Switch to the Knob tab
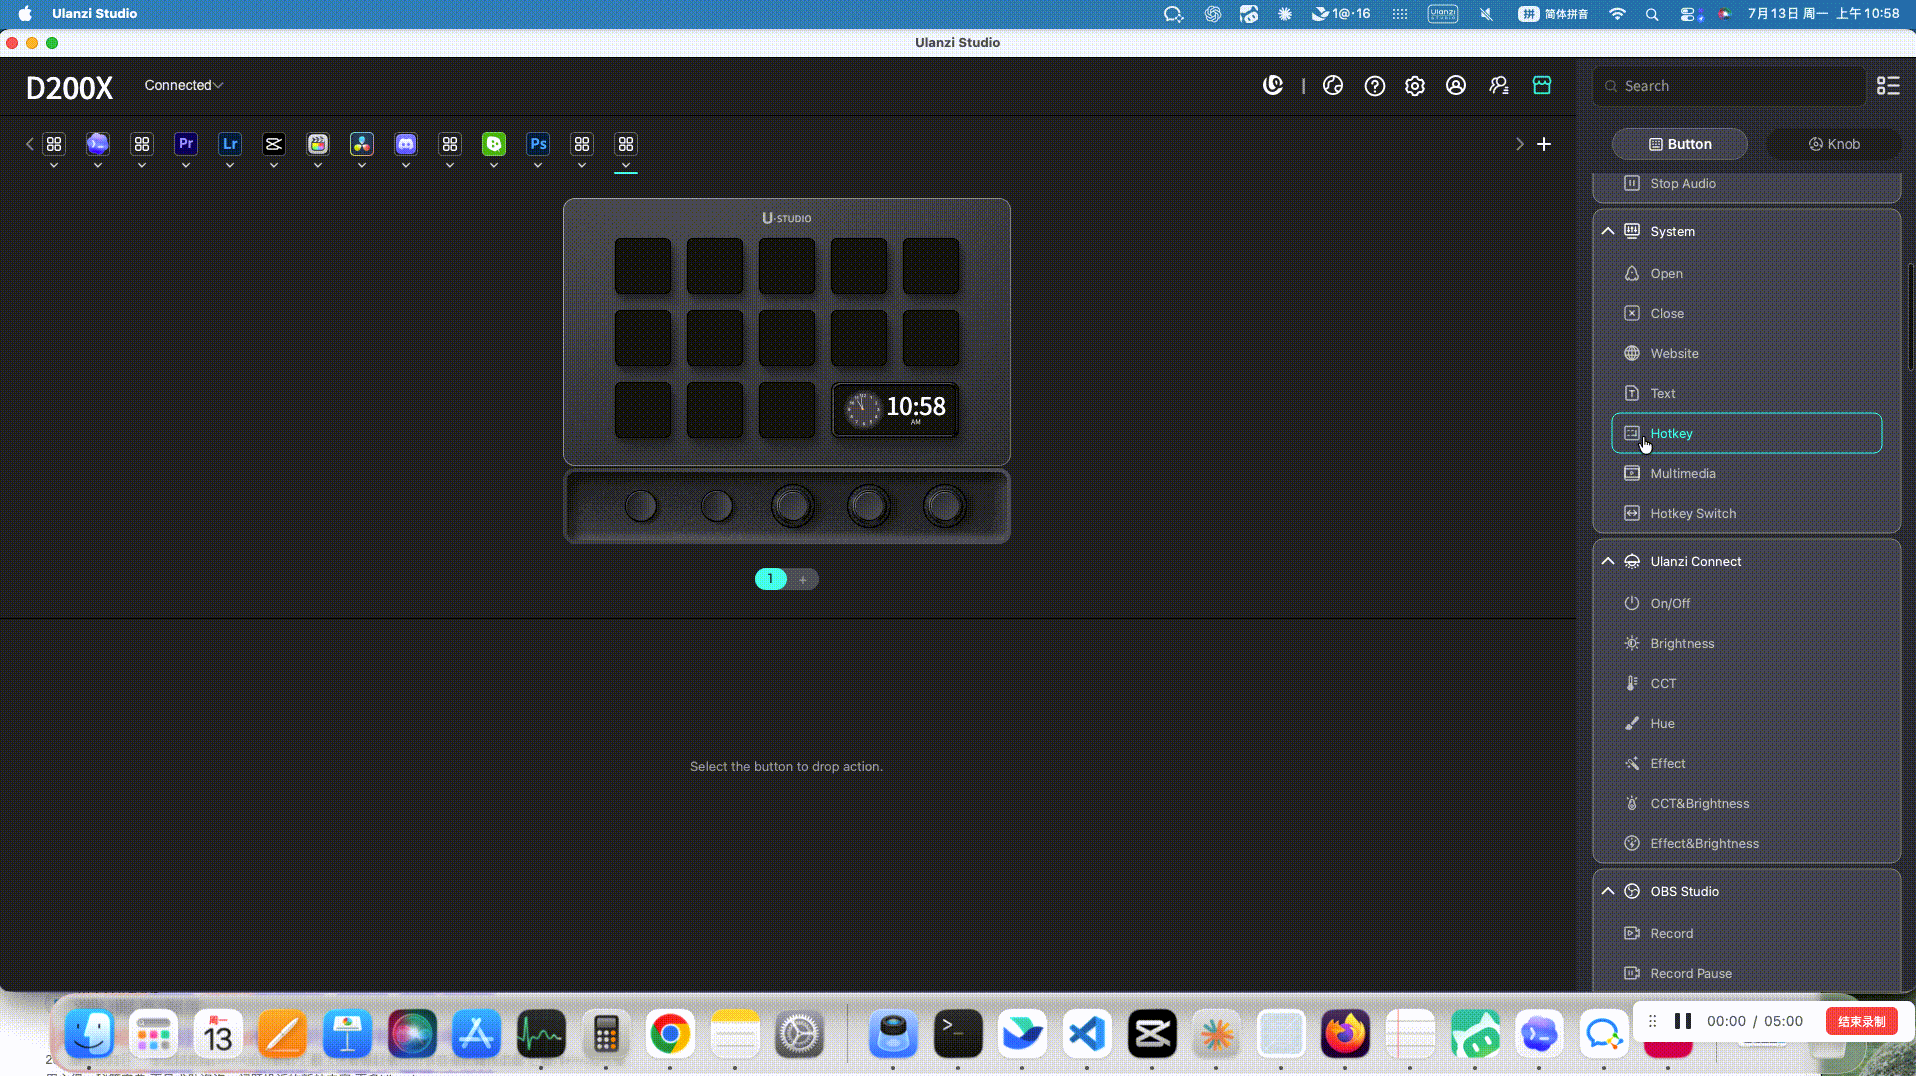This screenshot has width=1916, height=1076. (1834, 144)
